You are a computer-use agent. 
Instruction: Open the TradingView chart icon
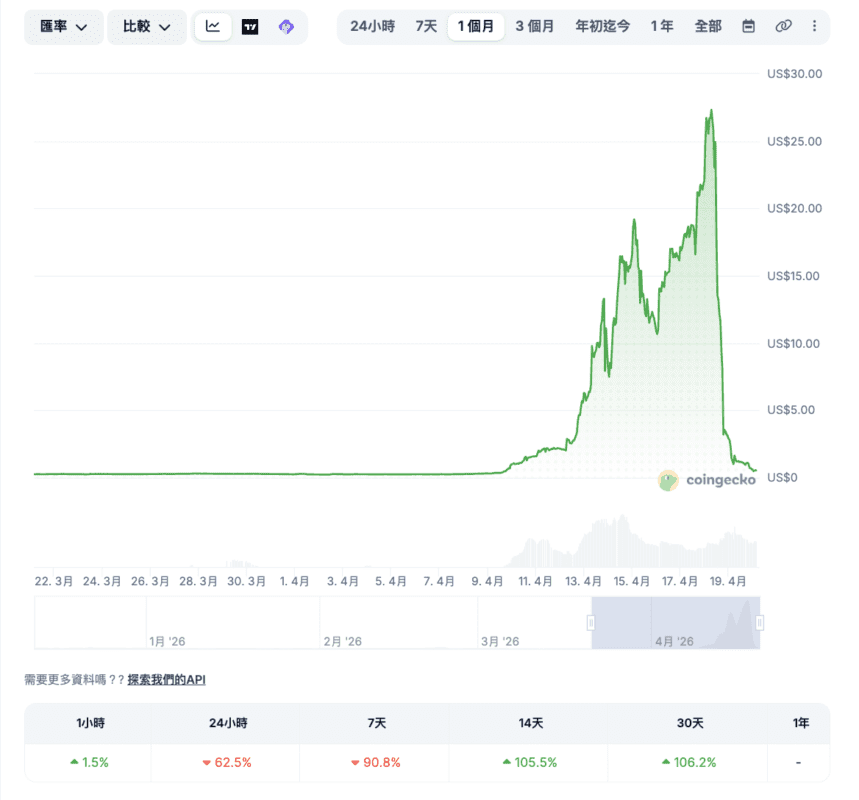(x=250, y=27)
